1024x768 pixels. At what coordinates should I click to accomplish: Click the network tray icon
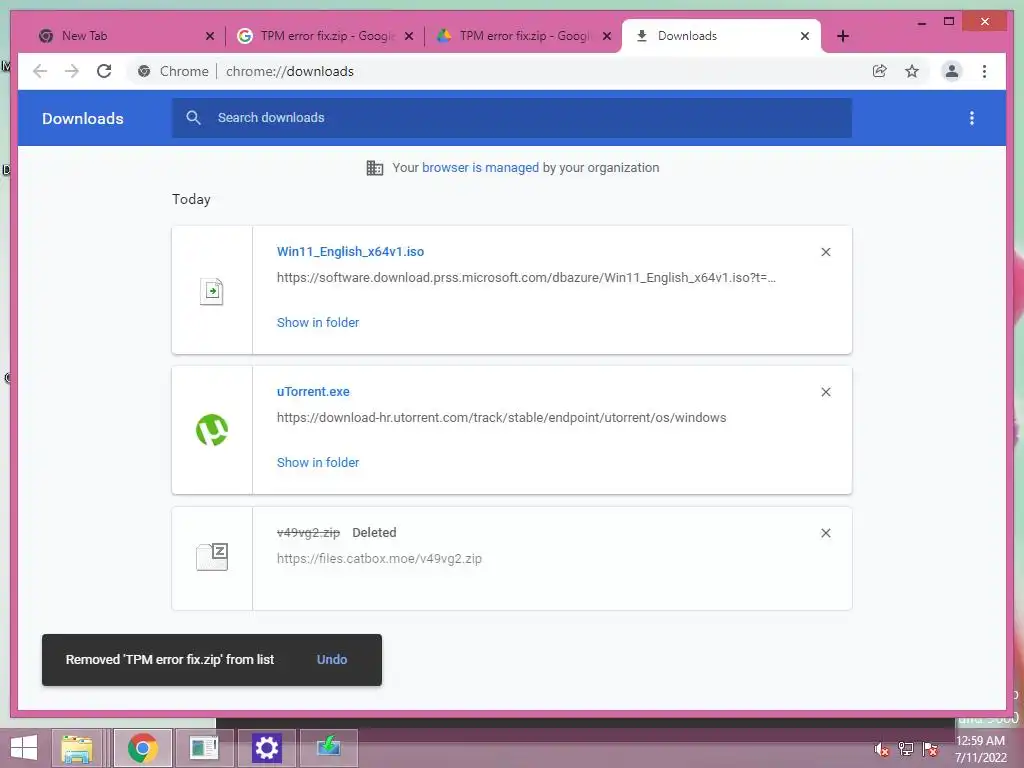pyautogui.click(x=906, y=749)
